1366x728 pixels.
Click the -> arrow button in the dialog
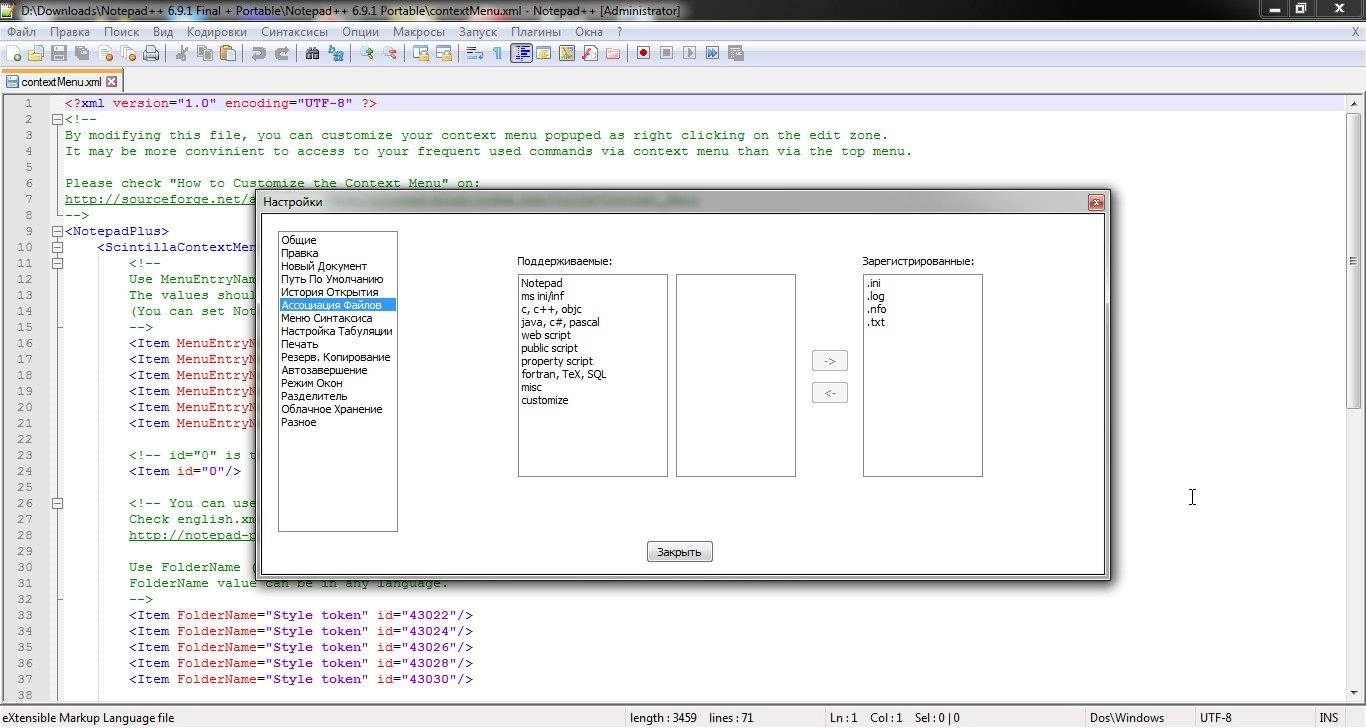830,361
